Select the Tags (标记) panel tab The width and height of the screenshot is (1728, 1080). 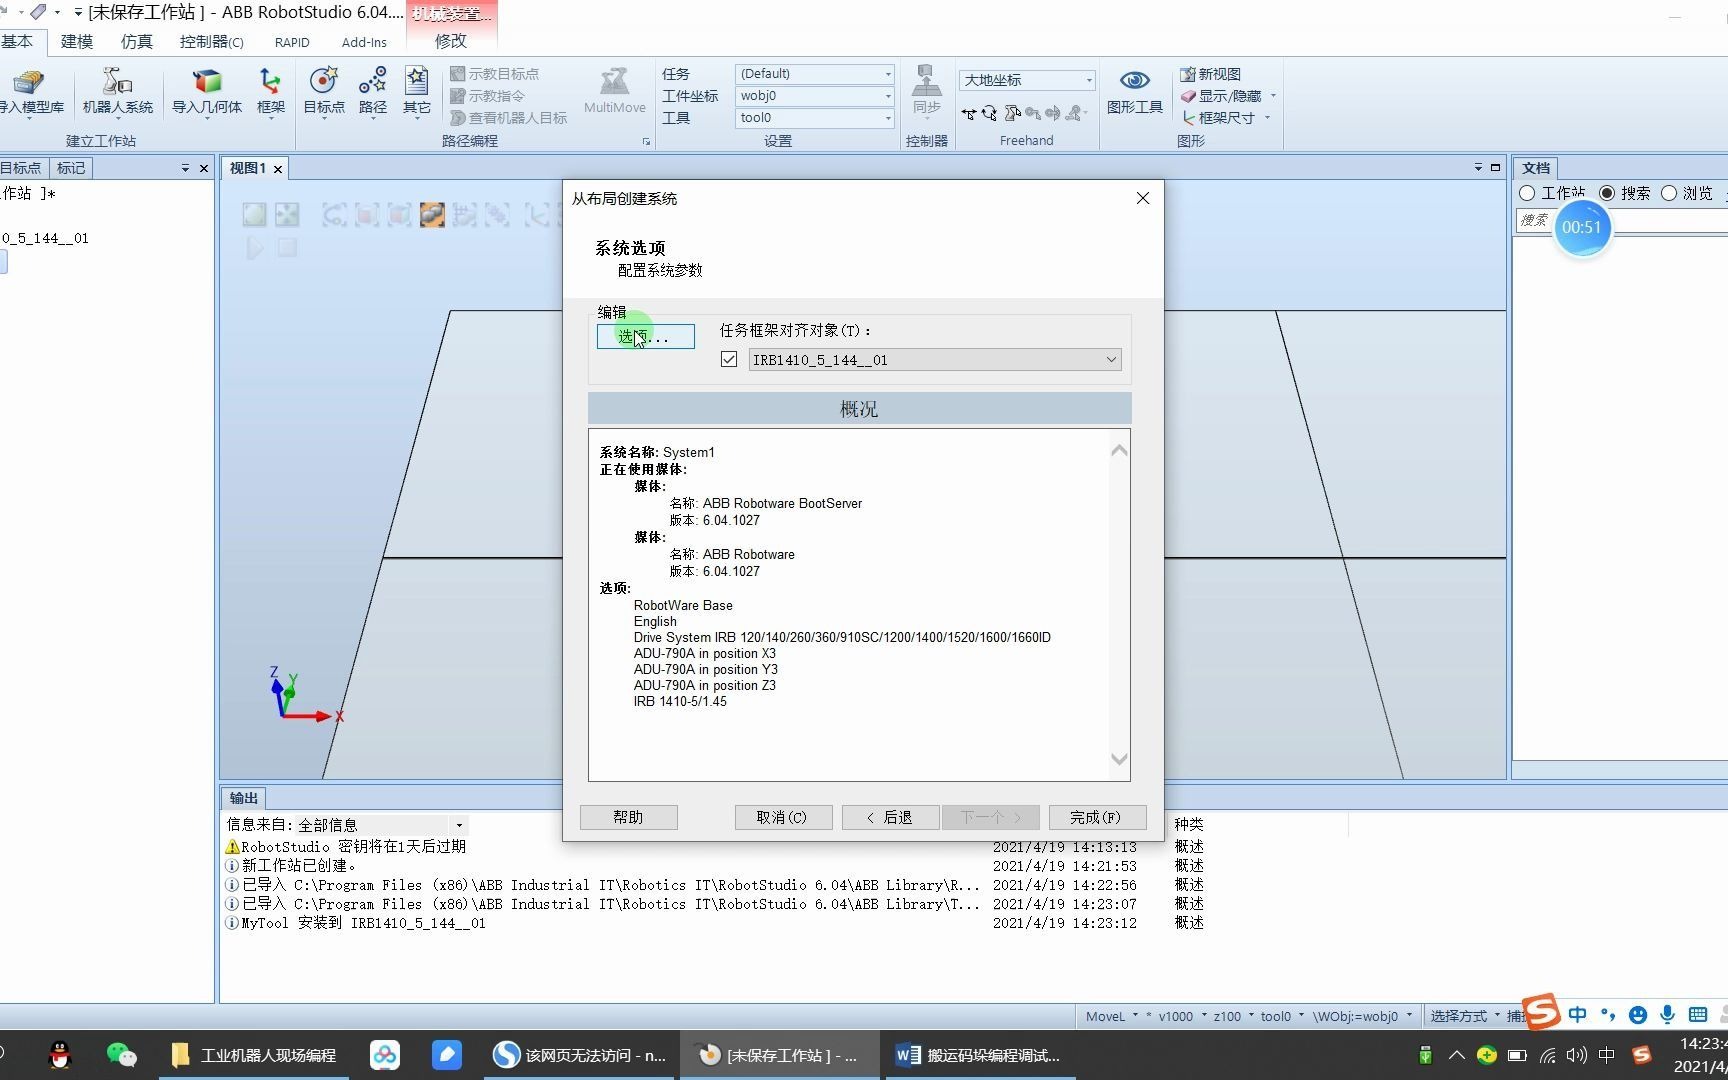pyautogui.click(x=71, y=168)
